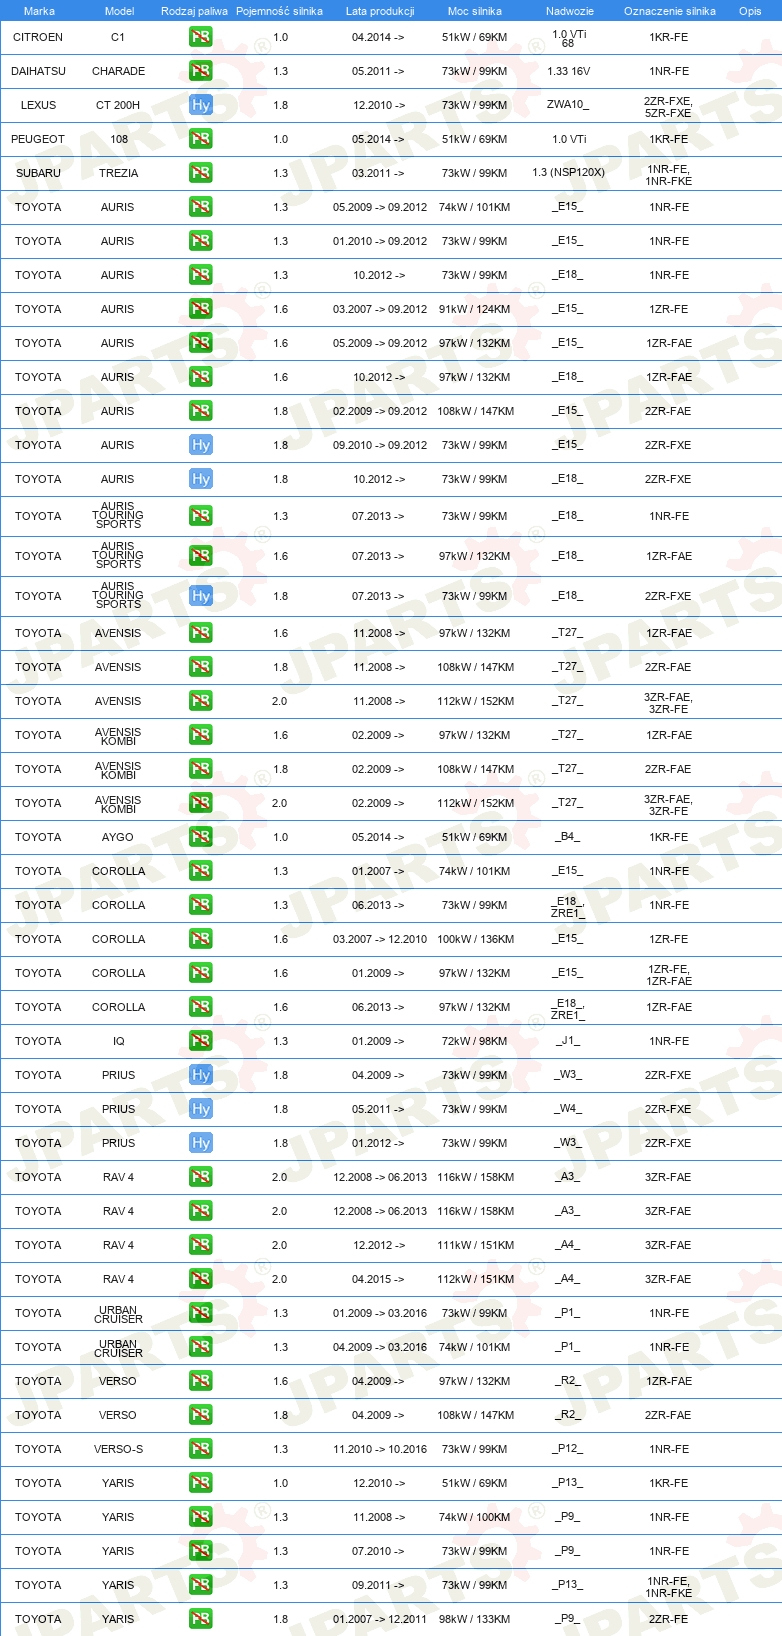
Task: Click petrol icon in Verso 1.8 row
Action: tap(201, 1415)
